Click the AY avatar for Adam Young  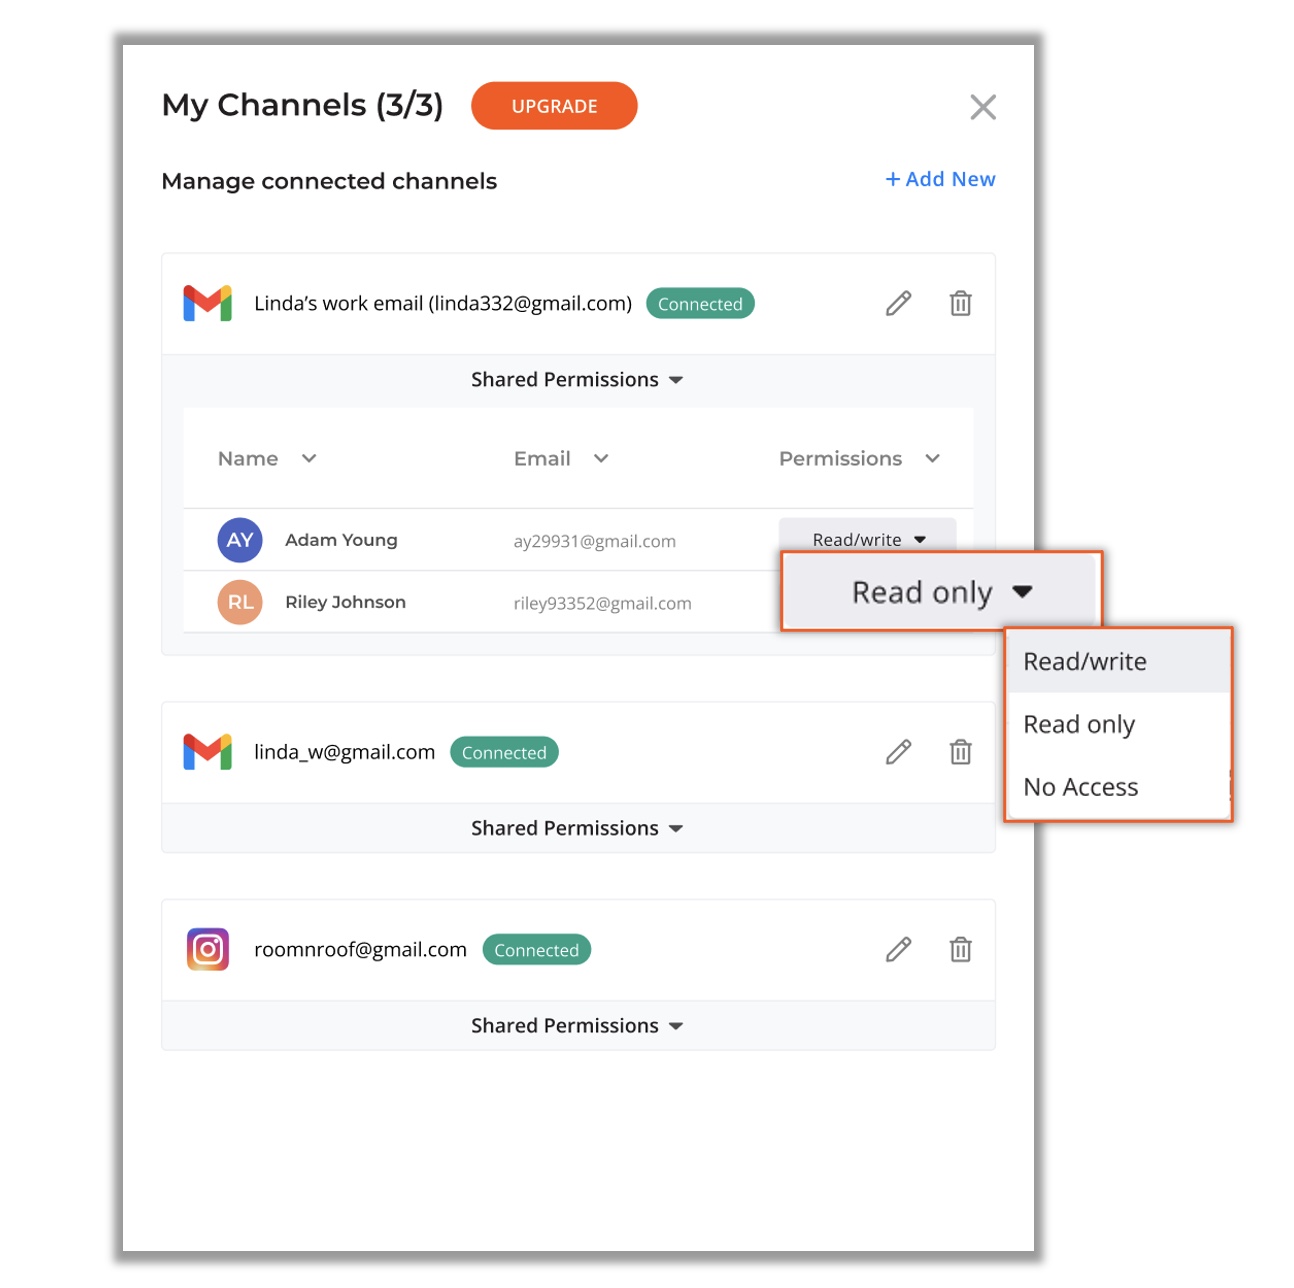click(x=240, y=541)
